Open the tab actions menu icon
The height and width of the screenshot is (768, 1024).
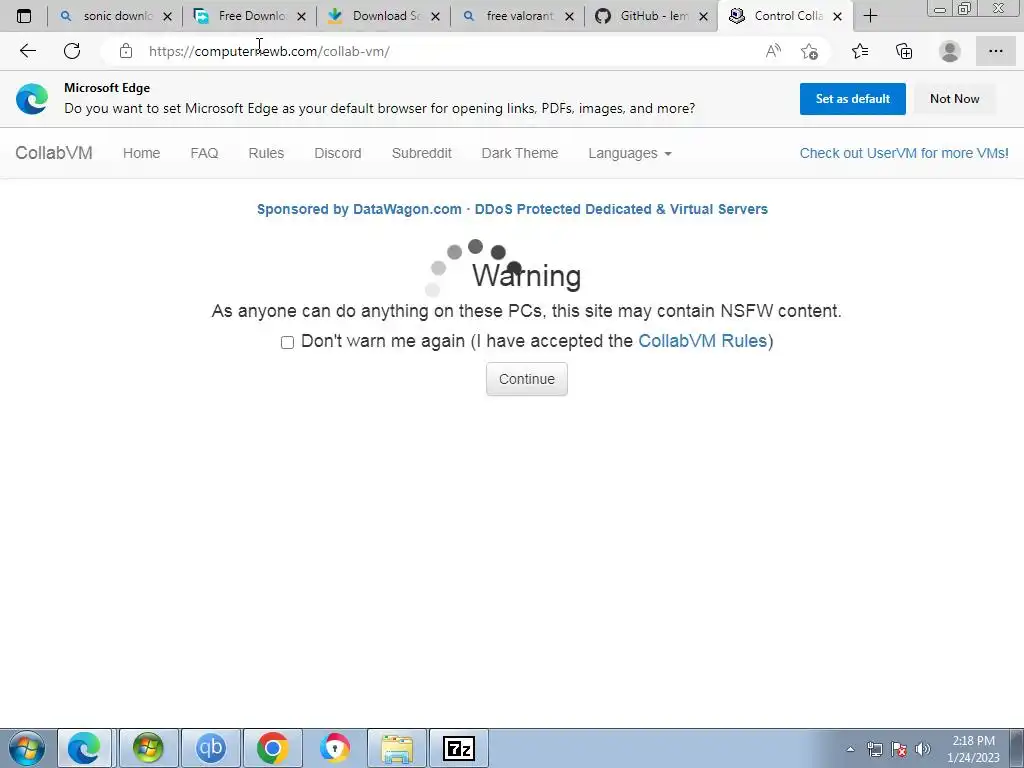24,16
